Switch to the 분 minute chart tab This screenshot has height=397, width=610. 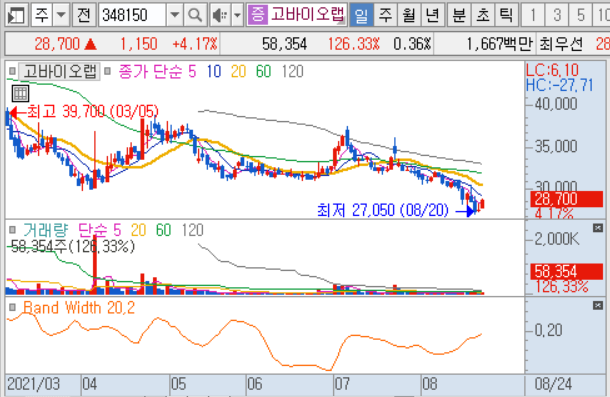(x=459, y=15)
